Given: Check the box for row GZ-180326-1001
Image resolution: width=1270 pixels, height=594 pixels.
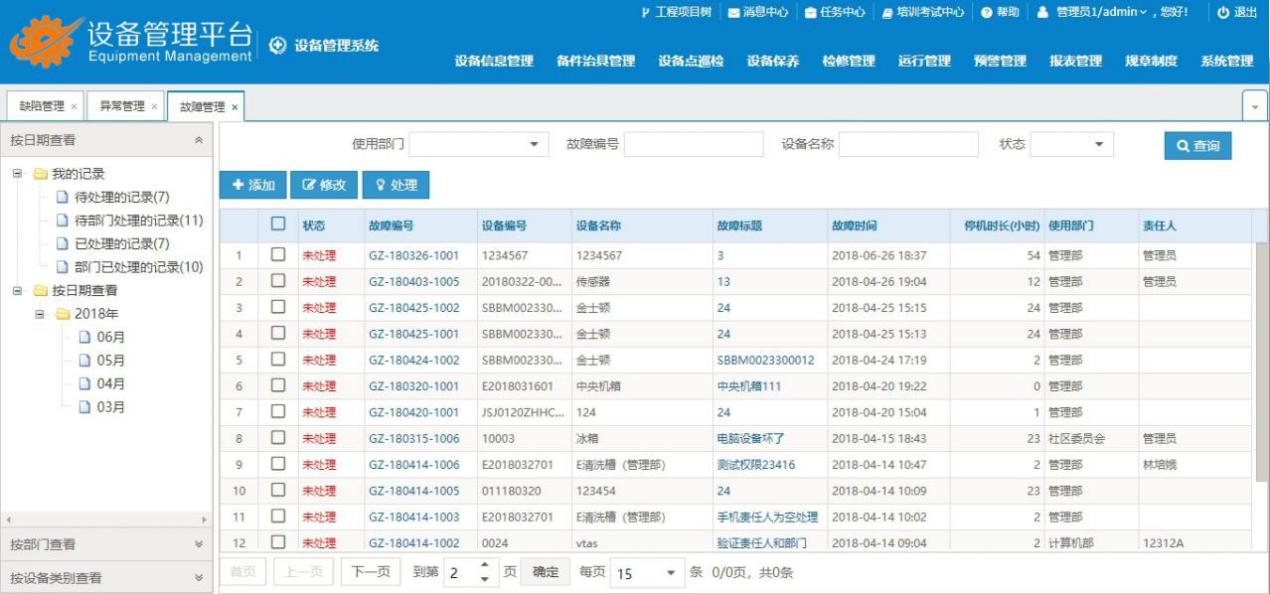Looking at the screenshot, I should click(279, 255).
